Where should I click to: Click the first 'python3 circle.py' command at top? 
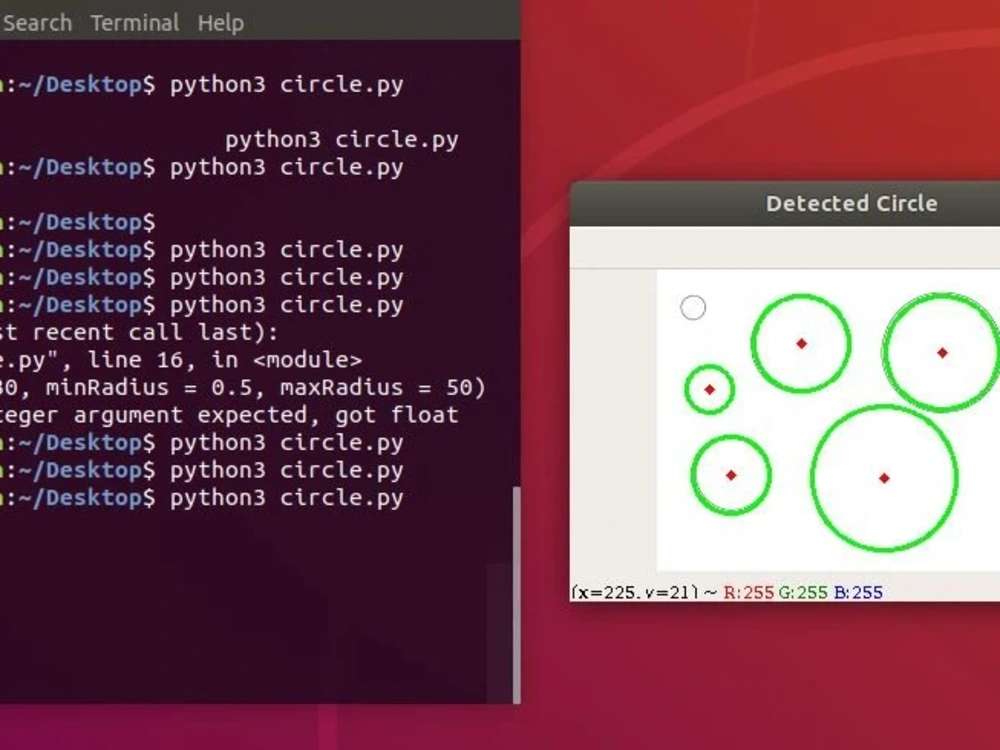(286, 85)
